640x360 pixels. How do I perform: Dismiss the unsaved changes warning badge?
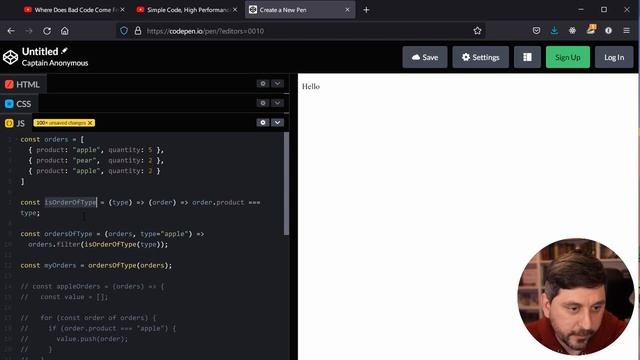[90, 123]
